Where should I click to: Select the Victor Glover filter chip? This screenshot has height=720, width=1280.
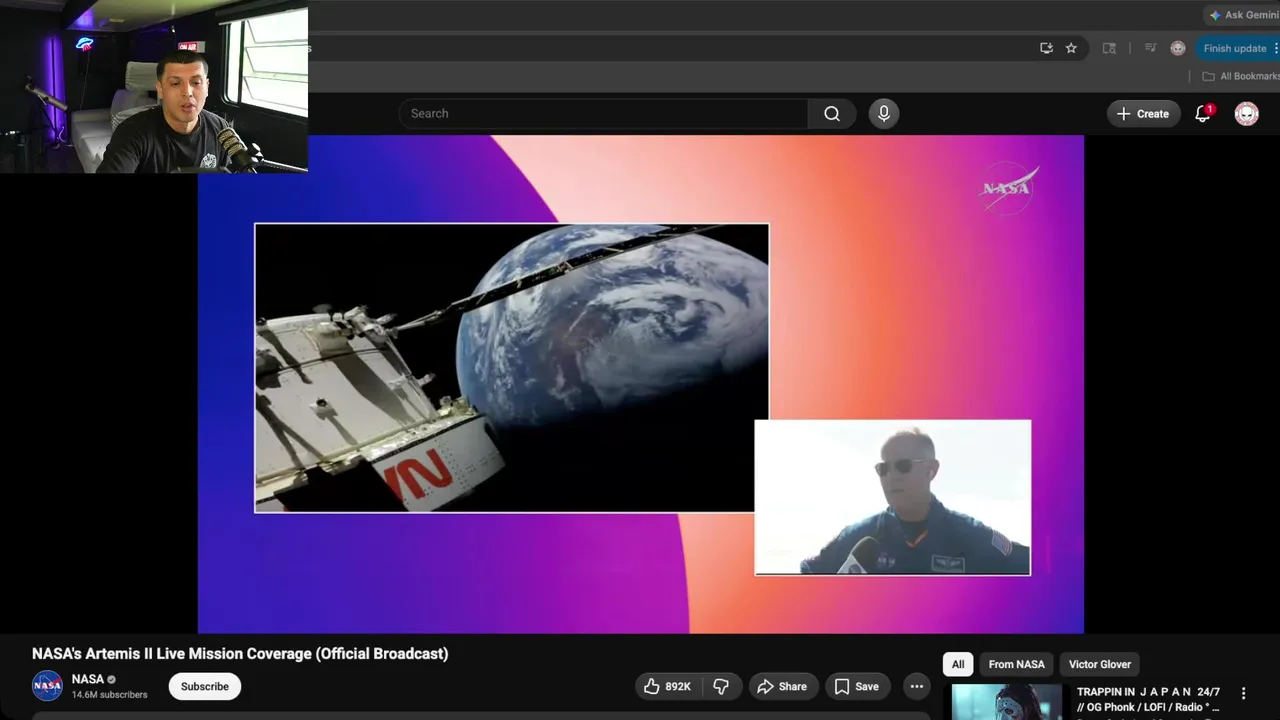pos(1100,664)
